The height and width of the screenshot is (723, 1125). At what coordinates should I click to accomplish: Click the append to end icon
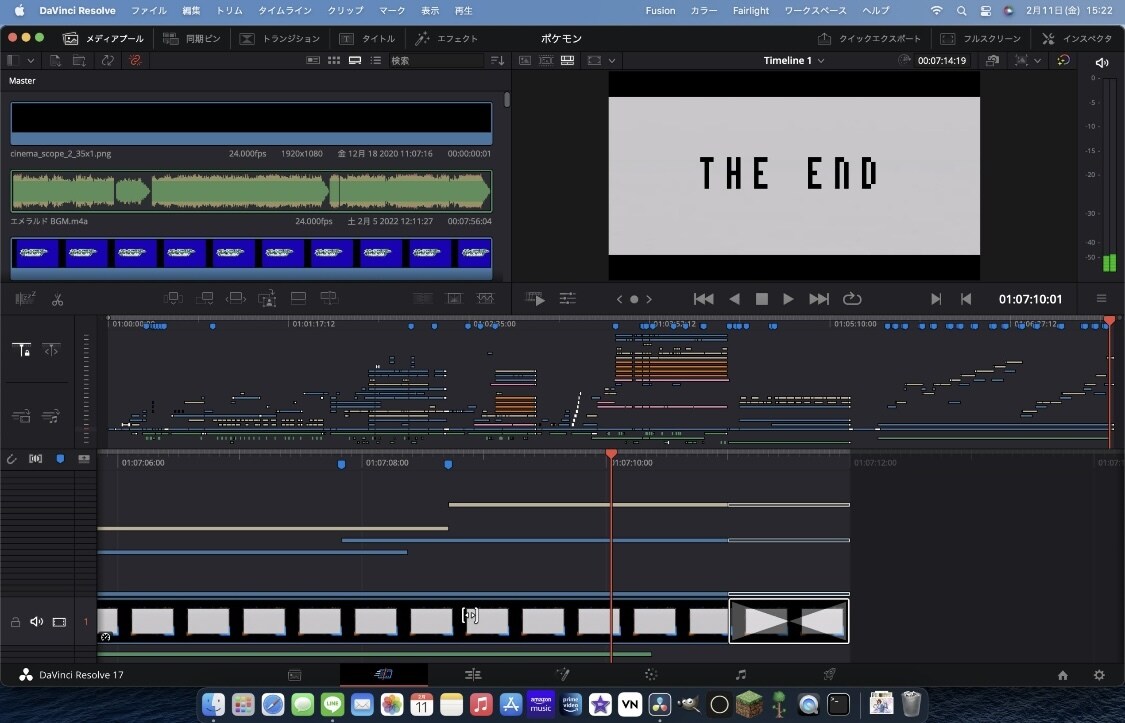pos(204,298)
